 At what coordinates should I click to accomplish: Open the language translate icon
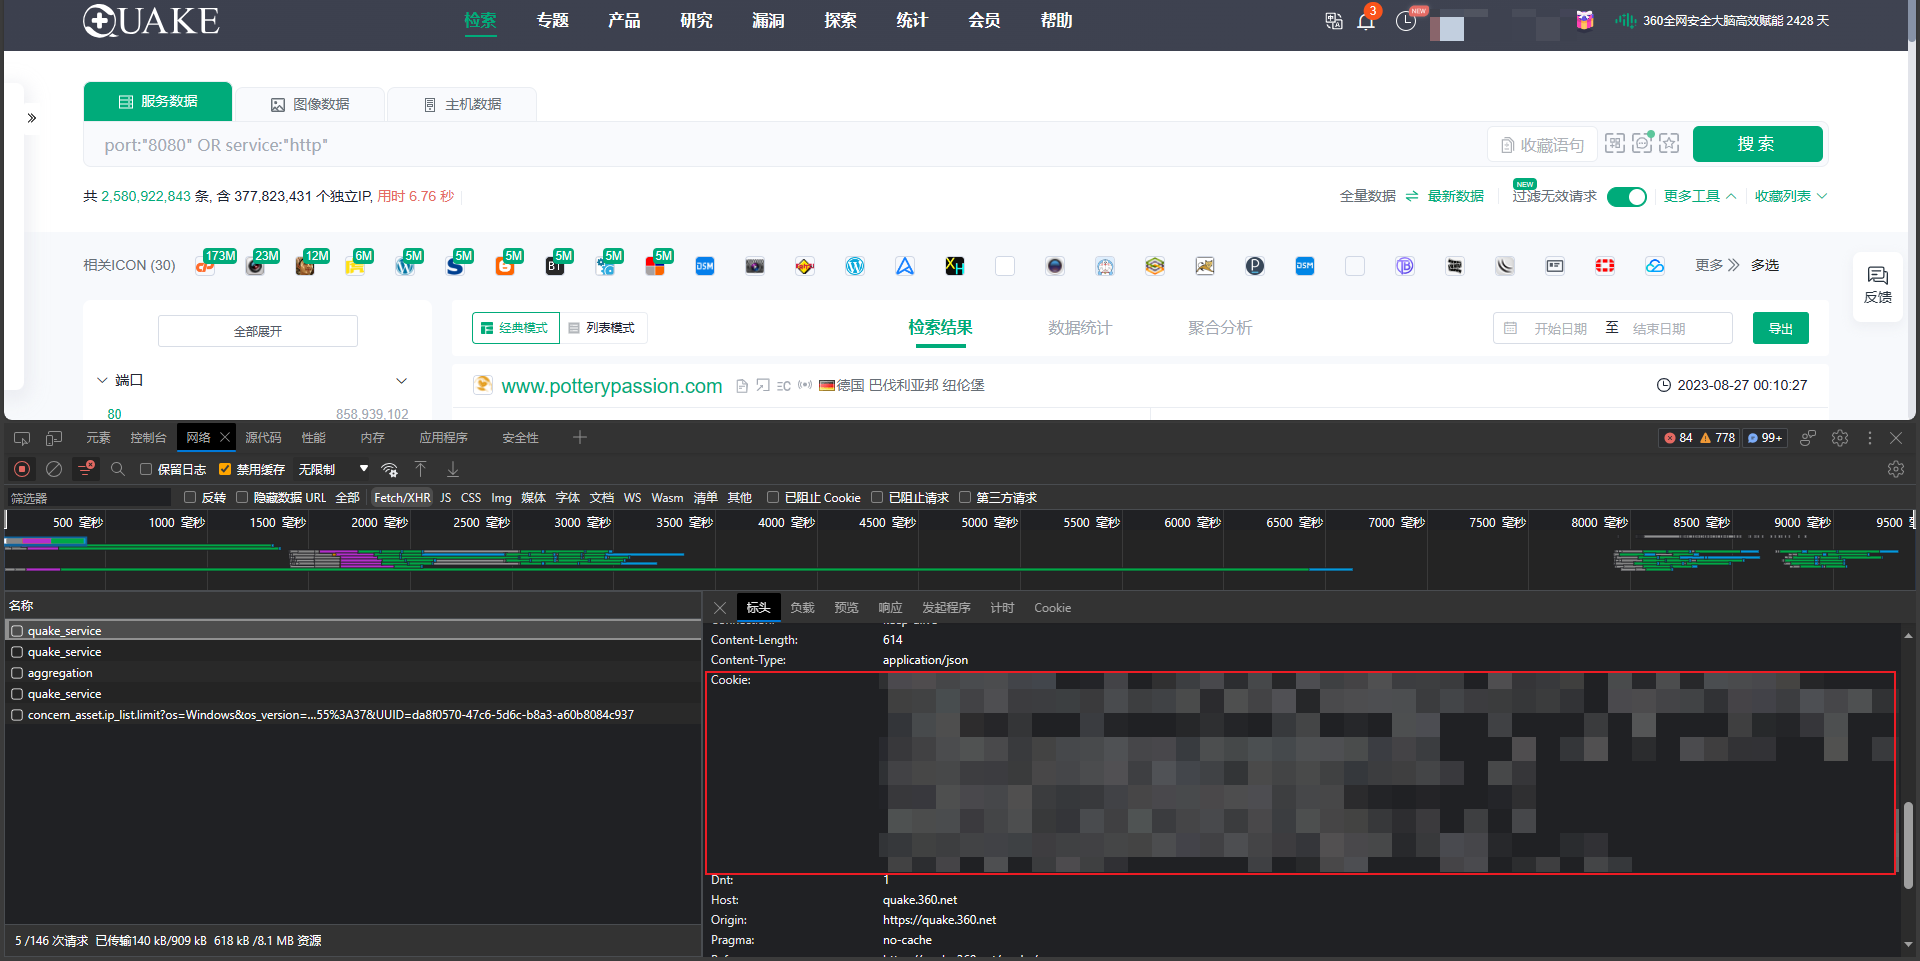pyautogui.click(x=1333, y=21)
